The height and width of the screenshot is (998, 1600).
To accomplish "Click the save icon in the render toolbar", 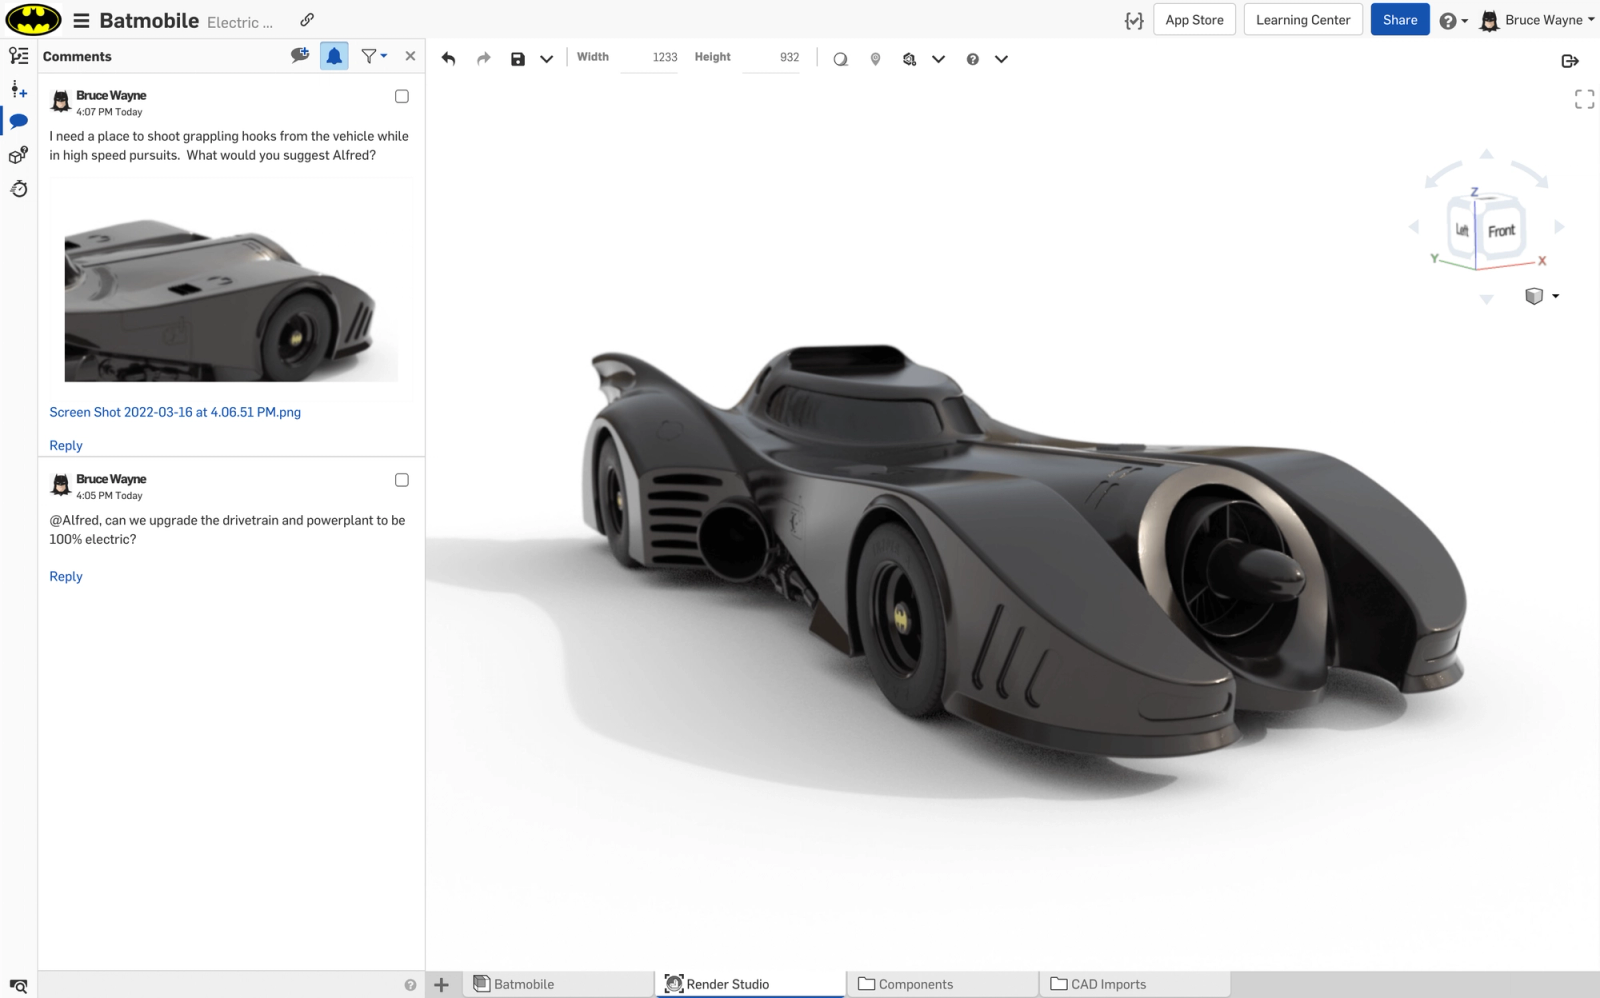I will point(517,59).
